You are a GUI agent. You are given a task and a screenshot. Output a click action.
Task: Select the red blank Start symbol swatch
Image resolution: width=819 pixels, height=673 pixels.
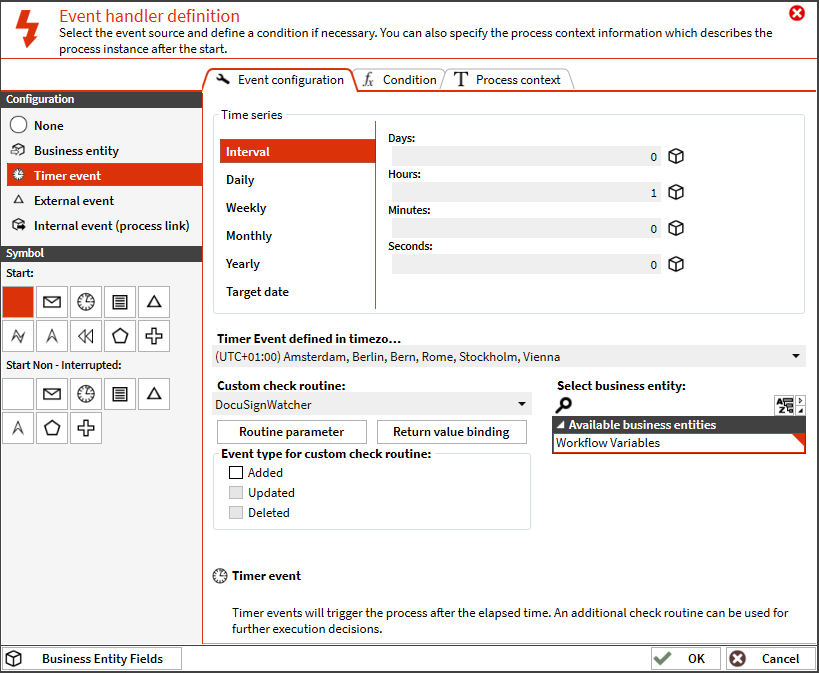coord(18,301)
